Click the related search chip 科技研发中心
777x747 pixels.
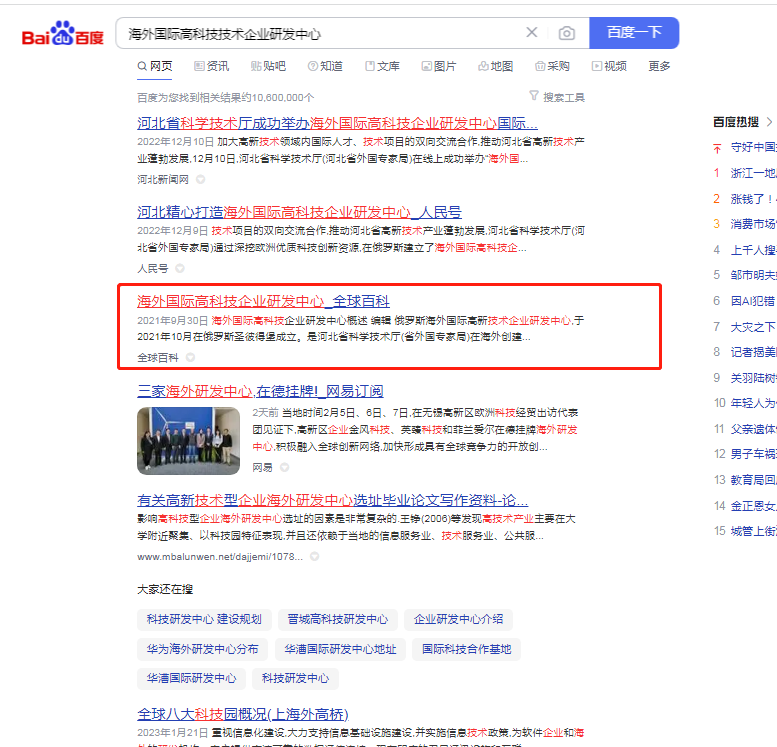(295, 679)
